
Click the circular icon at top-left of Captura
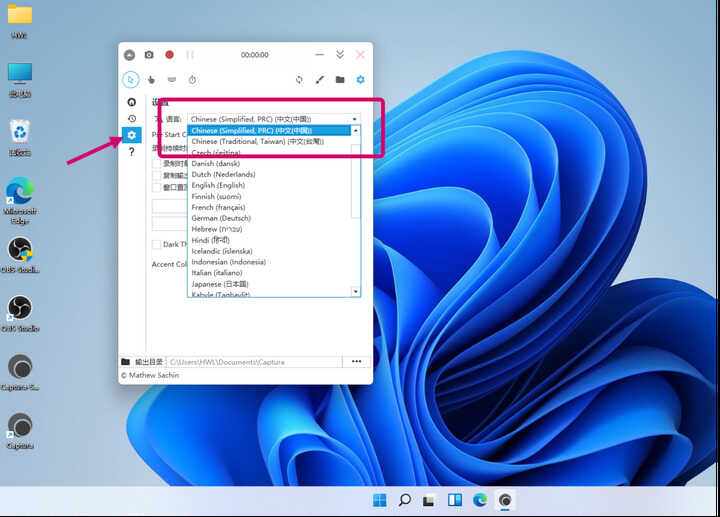click(129, 55)
